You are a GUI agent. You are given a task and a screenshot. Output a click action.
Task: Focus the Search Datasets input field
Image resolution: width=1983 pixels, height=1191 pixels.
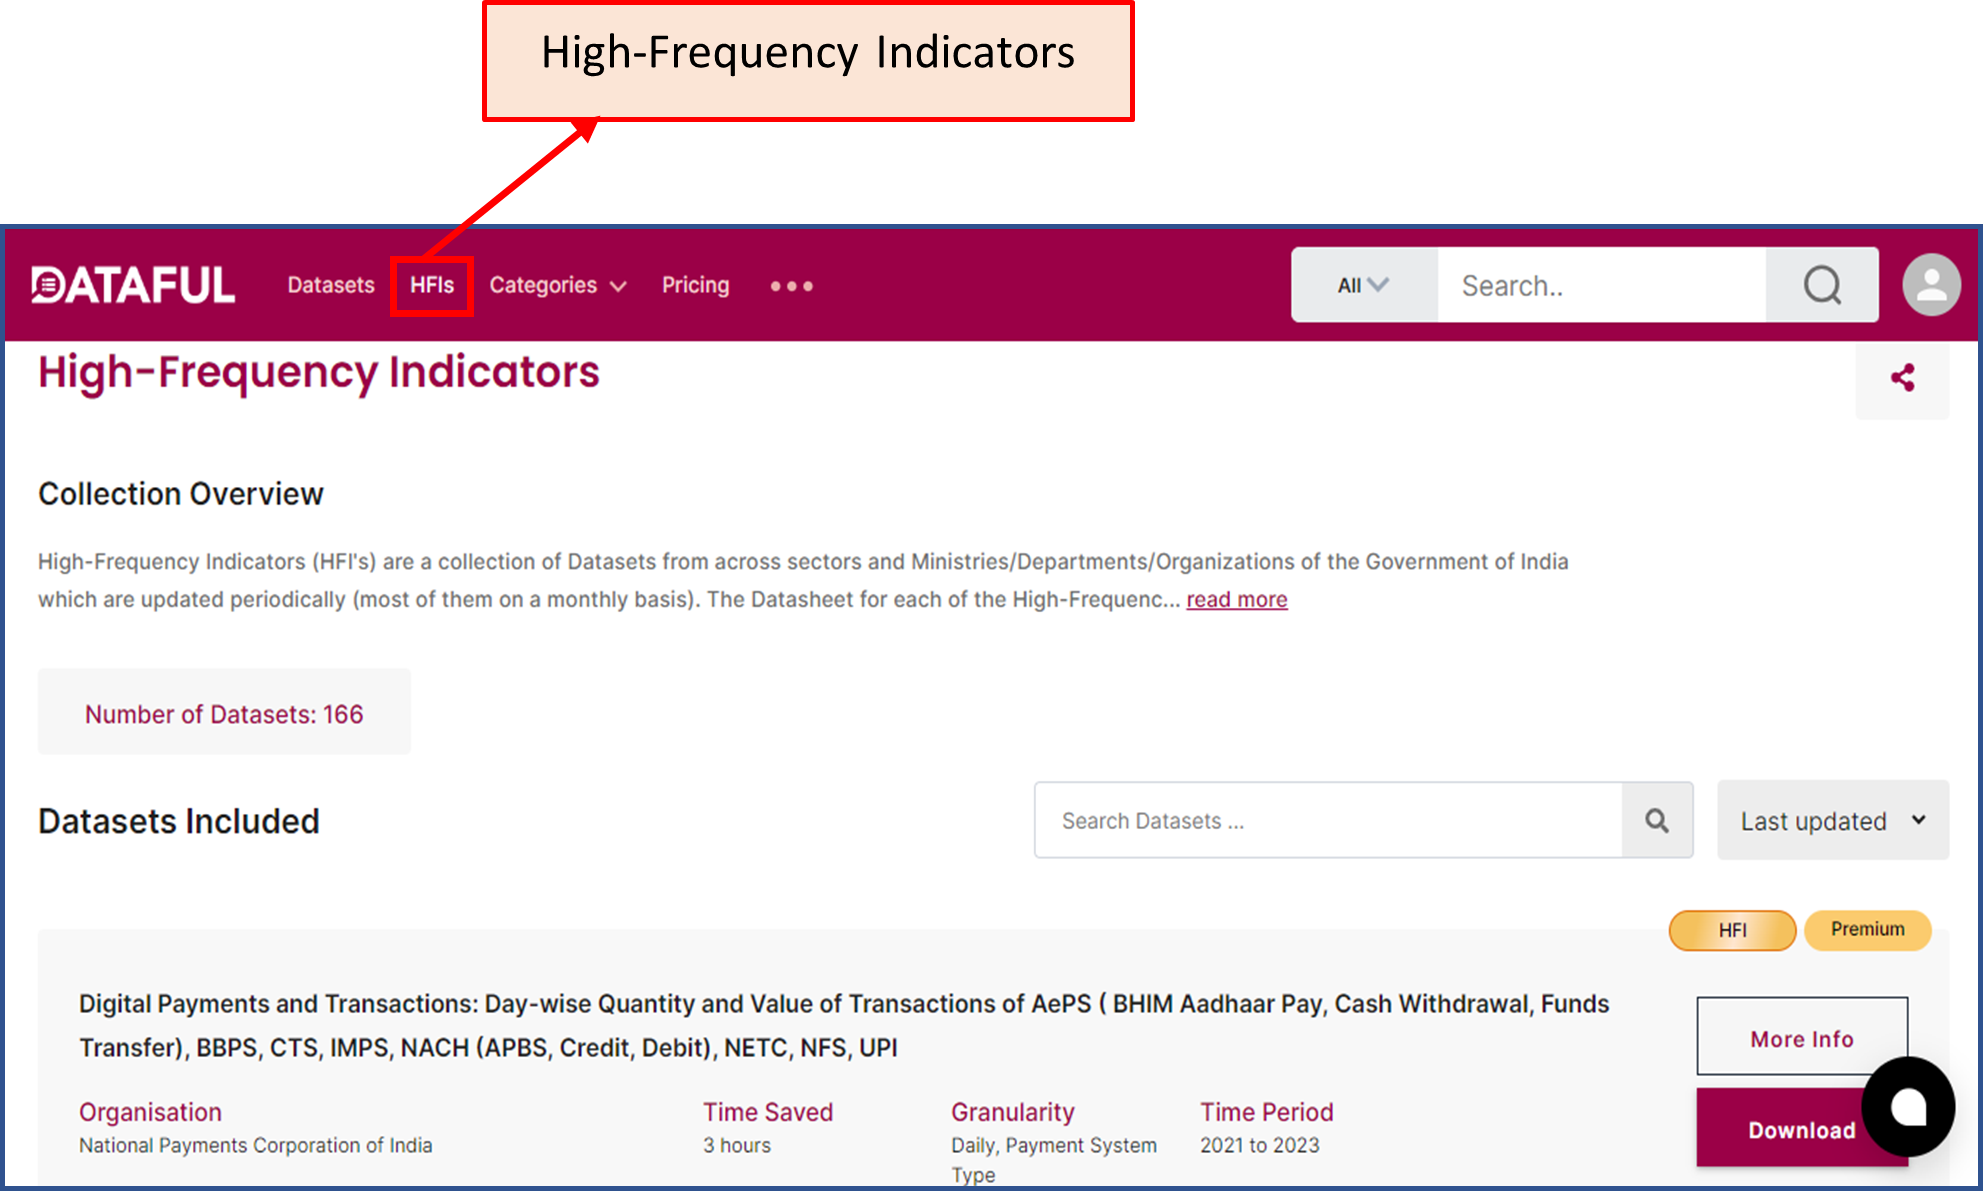[1327, 821]
